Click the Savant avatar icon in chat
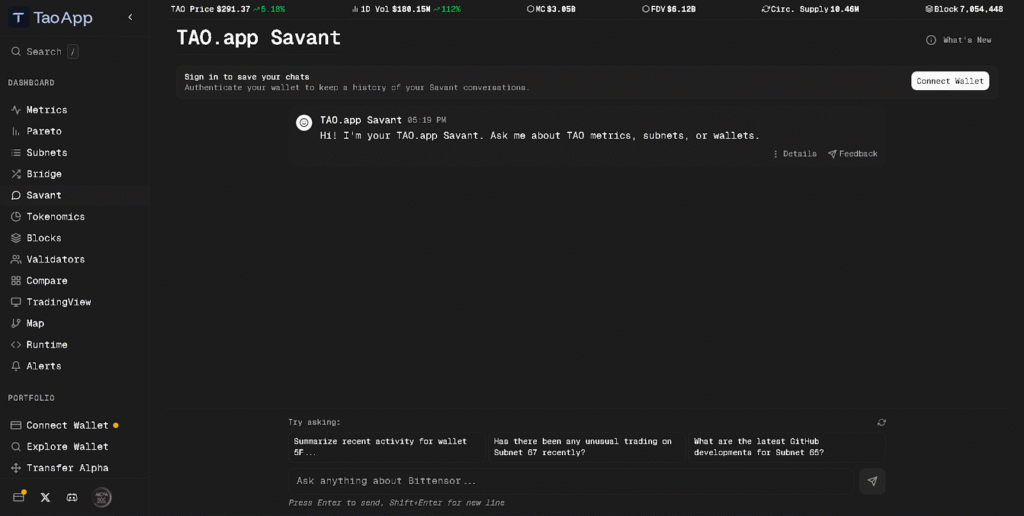The height and width of the screenshot is (516, 1024). (x=304, y=122)
